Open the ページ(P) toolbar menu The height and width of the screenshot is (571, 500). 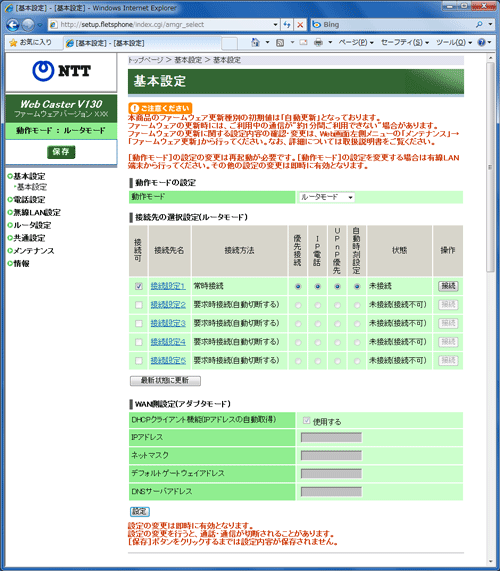356,43
